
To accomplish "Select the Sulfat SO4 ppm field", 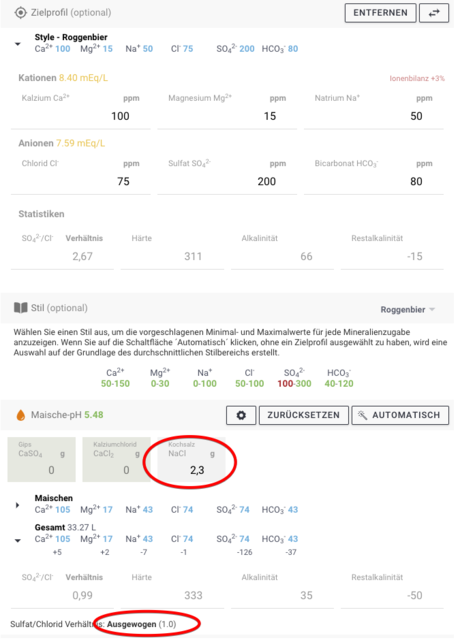I will [x=227, y=176].
